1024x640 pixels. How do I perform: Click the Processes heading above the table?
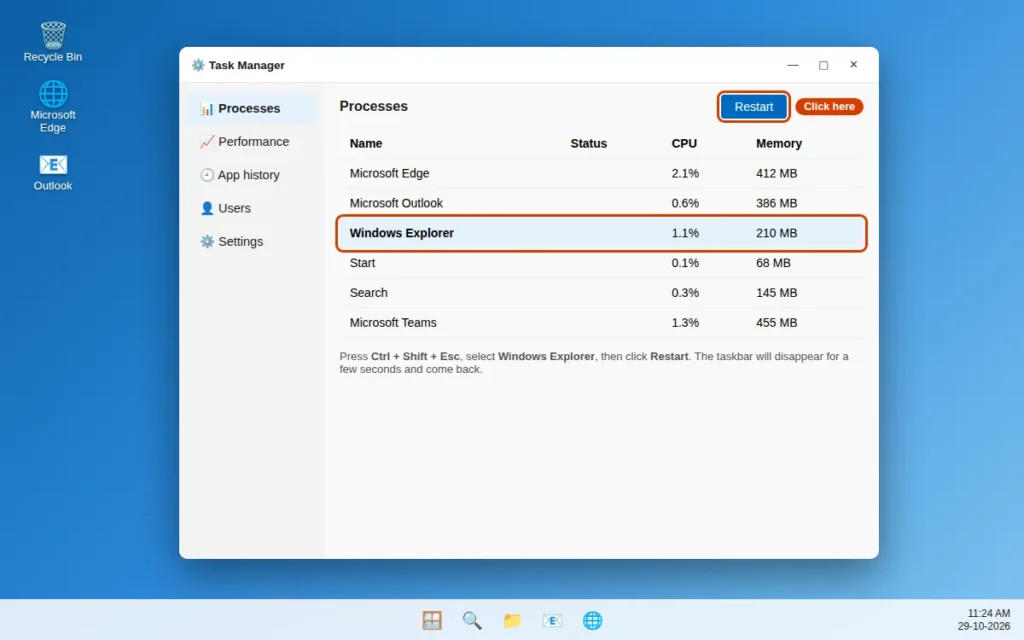[374, 106]
